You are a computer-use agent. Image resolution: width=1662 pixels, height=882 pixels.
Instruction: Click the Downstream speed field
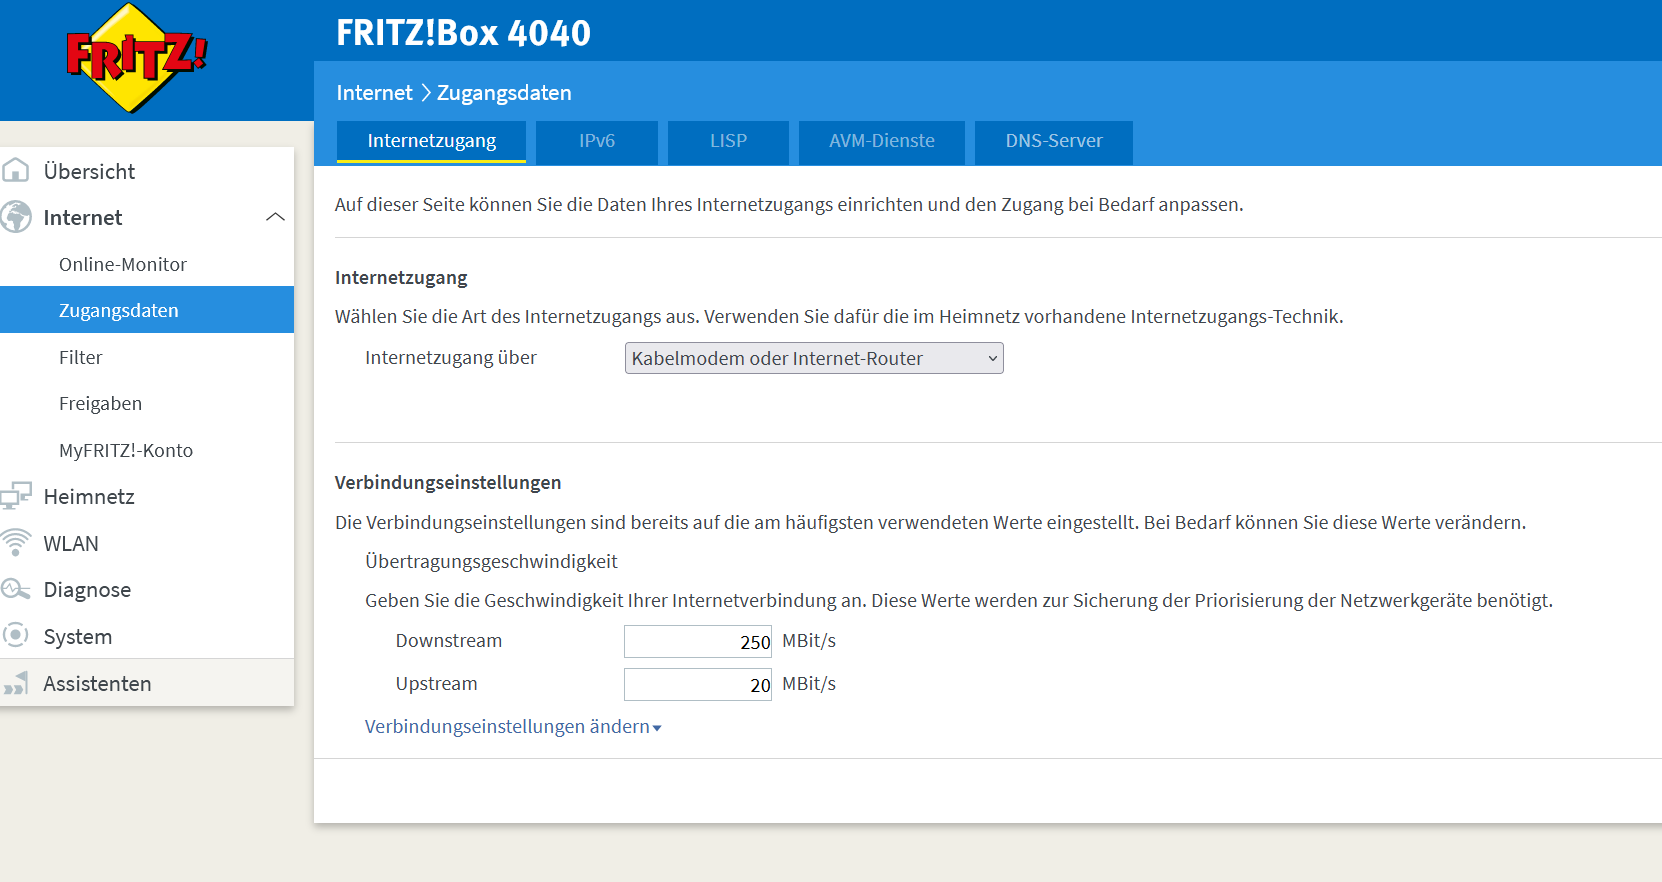click(698, 642)
